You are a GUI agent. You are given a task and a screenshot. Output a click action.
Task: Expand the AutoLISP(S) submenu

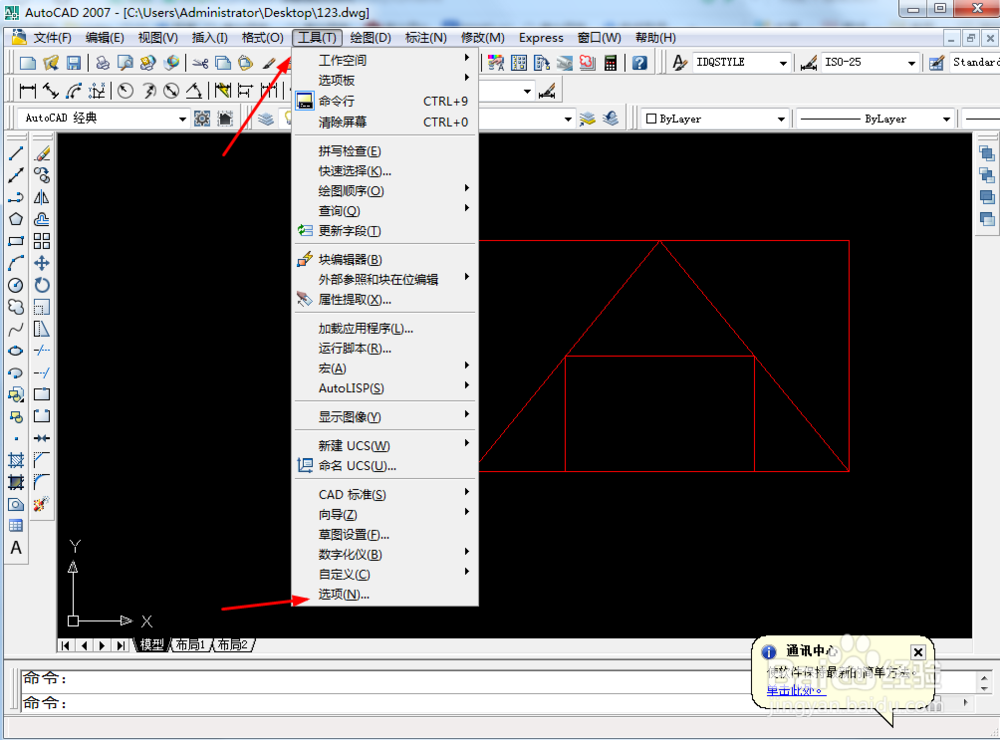click(385, 388)
